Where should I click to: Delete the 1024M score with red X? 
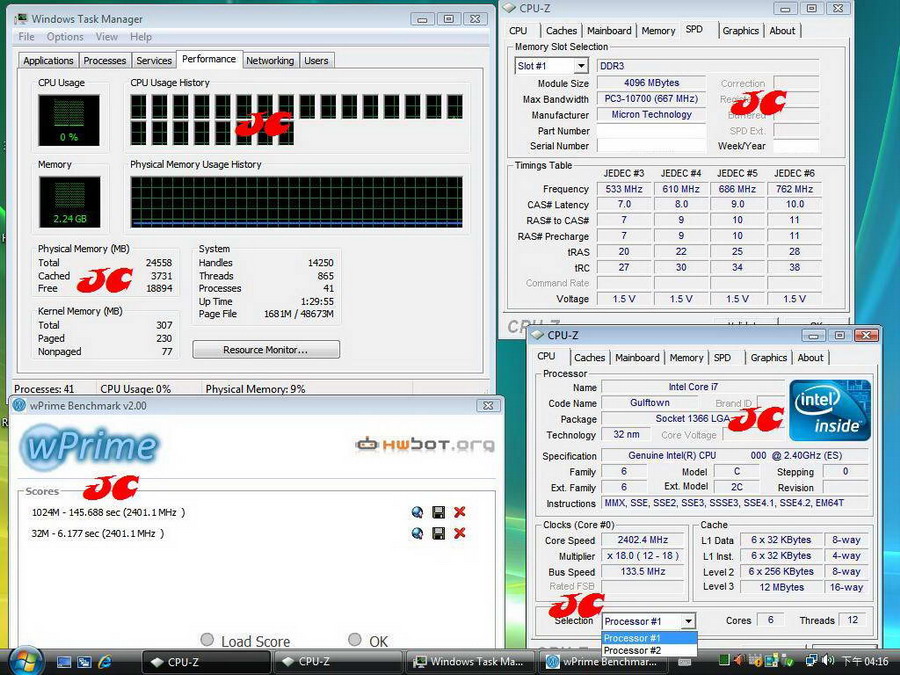(460, 512)
